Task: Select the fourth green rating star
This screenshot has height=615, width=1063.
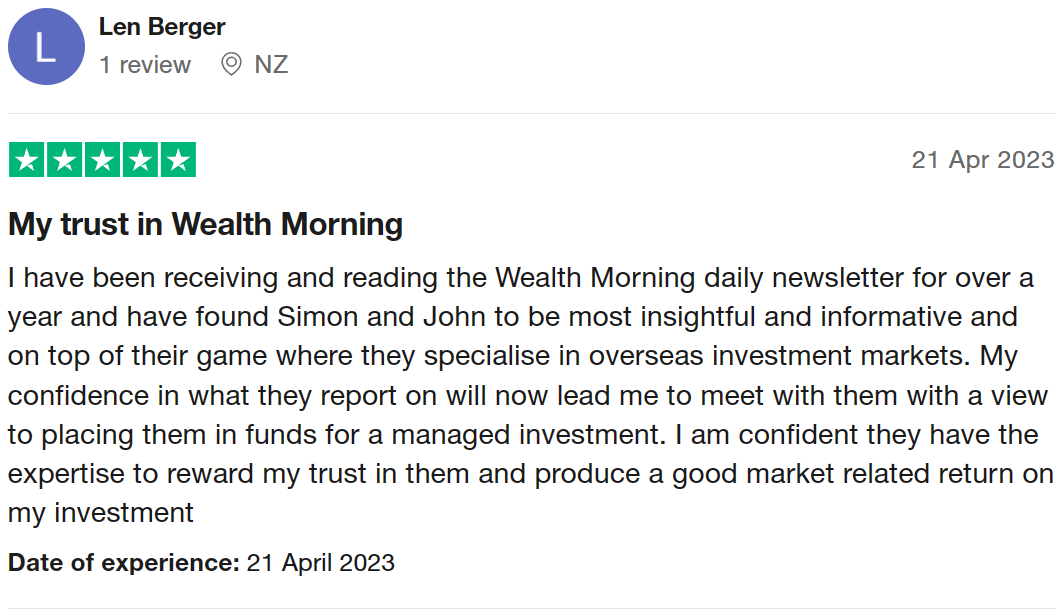Action: click(x=140, y=159)
